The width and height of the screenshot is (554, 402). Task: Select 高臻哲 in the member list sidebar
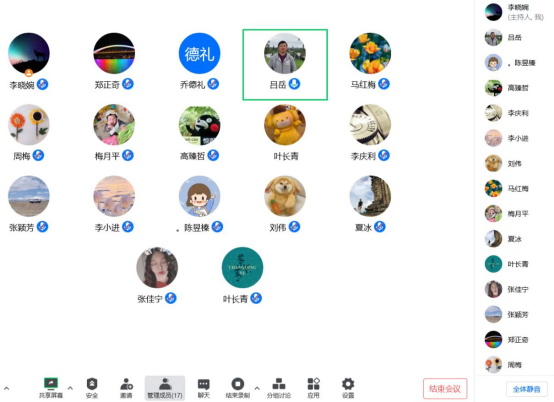[x=514, y=88]
